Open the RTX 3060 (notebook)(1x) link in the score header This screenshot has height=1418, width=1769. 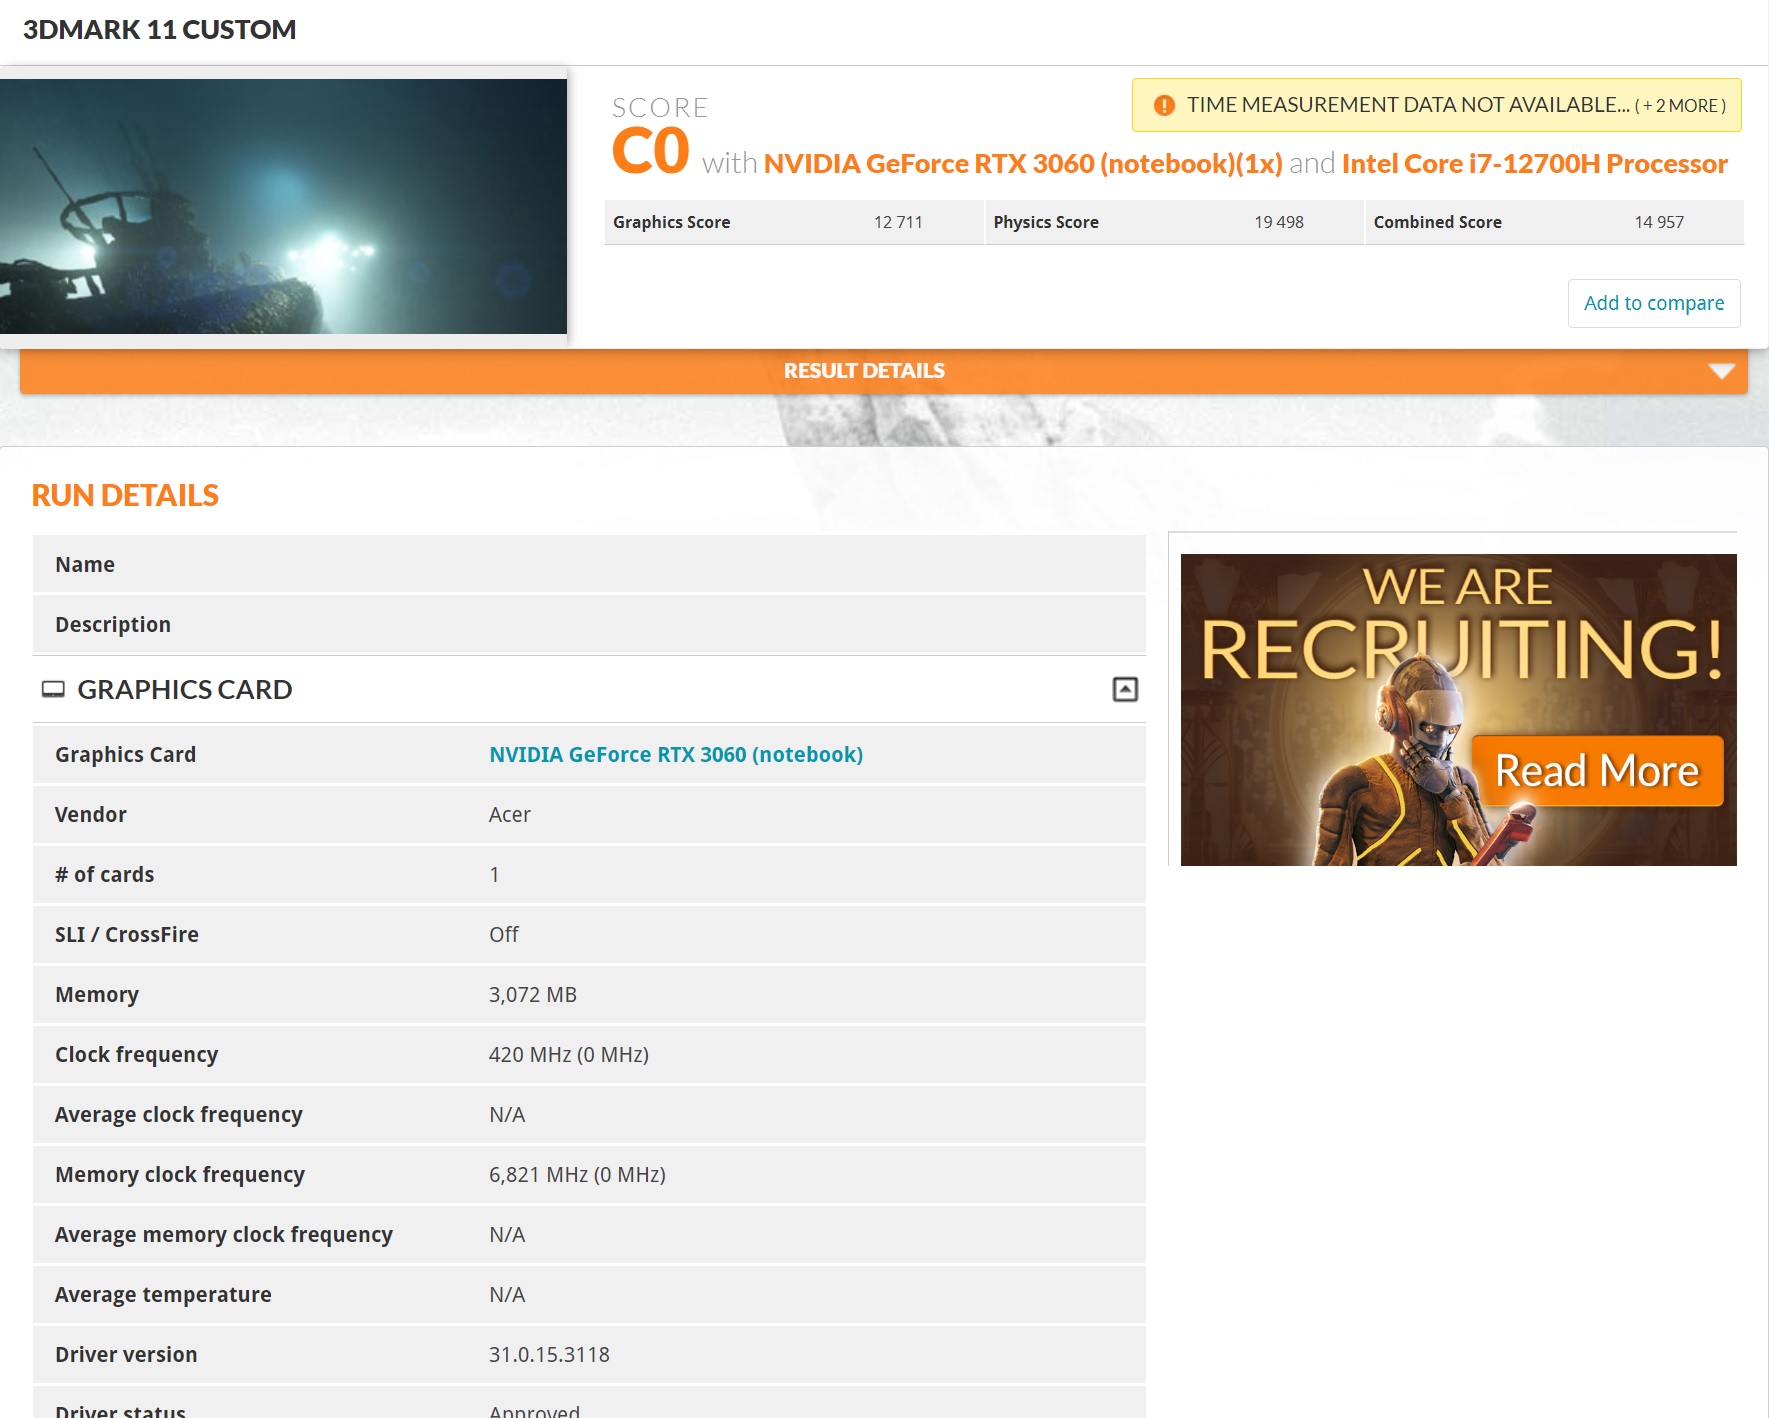click(x=1022, y=164)
